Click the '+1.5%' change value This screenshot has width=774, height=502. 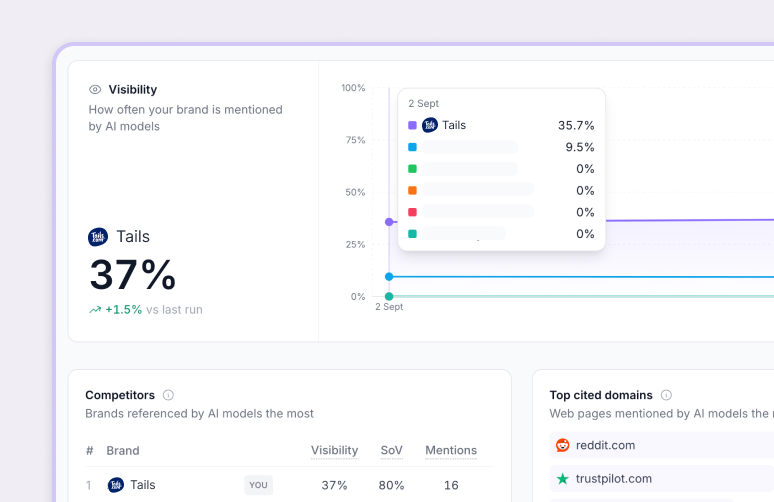[123, 310]
